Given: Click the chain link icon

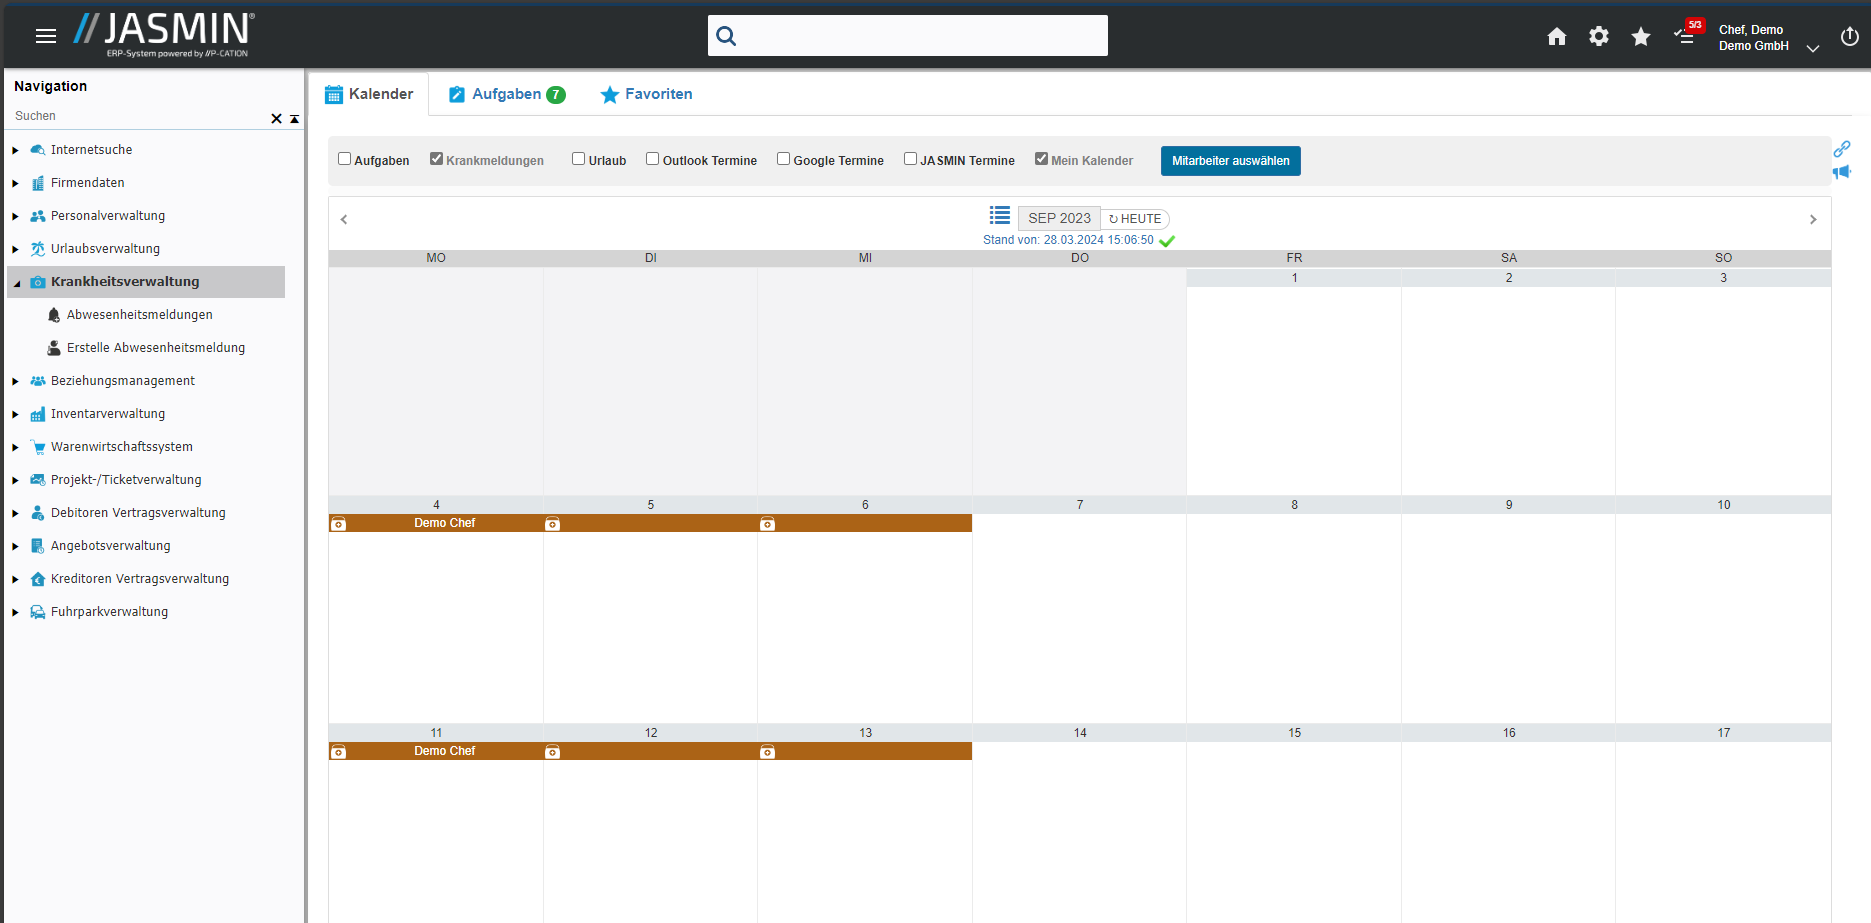Looking at the screenshot, I should (1842, 149).
